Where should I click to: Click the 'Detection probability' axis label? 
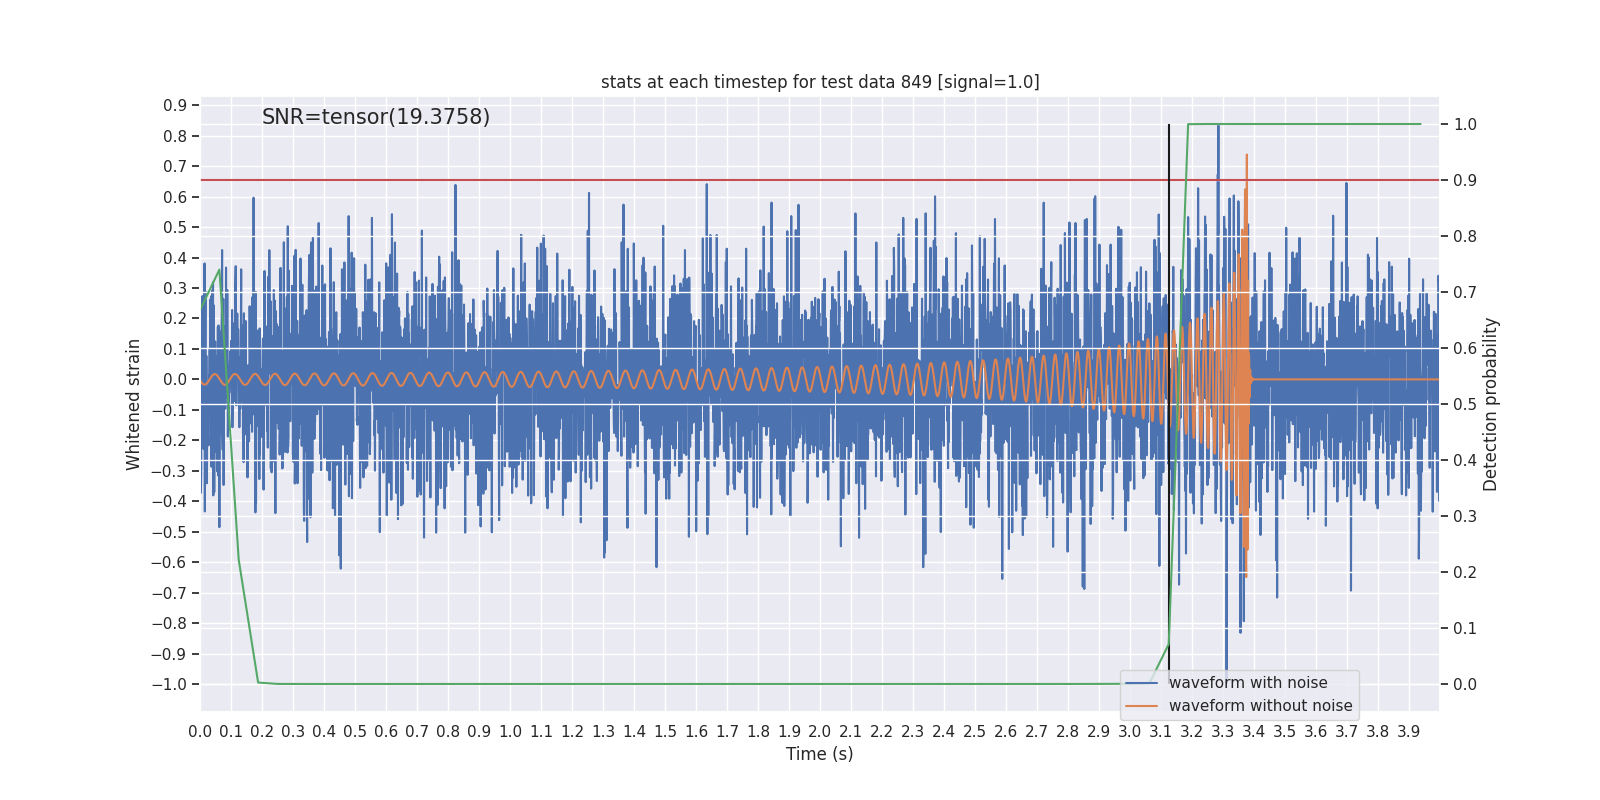click(x=1491, y=404)
